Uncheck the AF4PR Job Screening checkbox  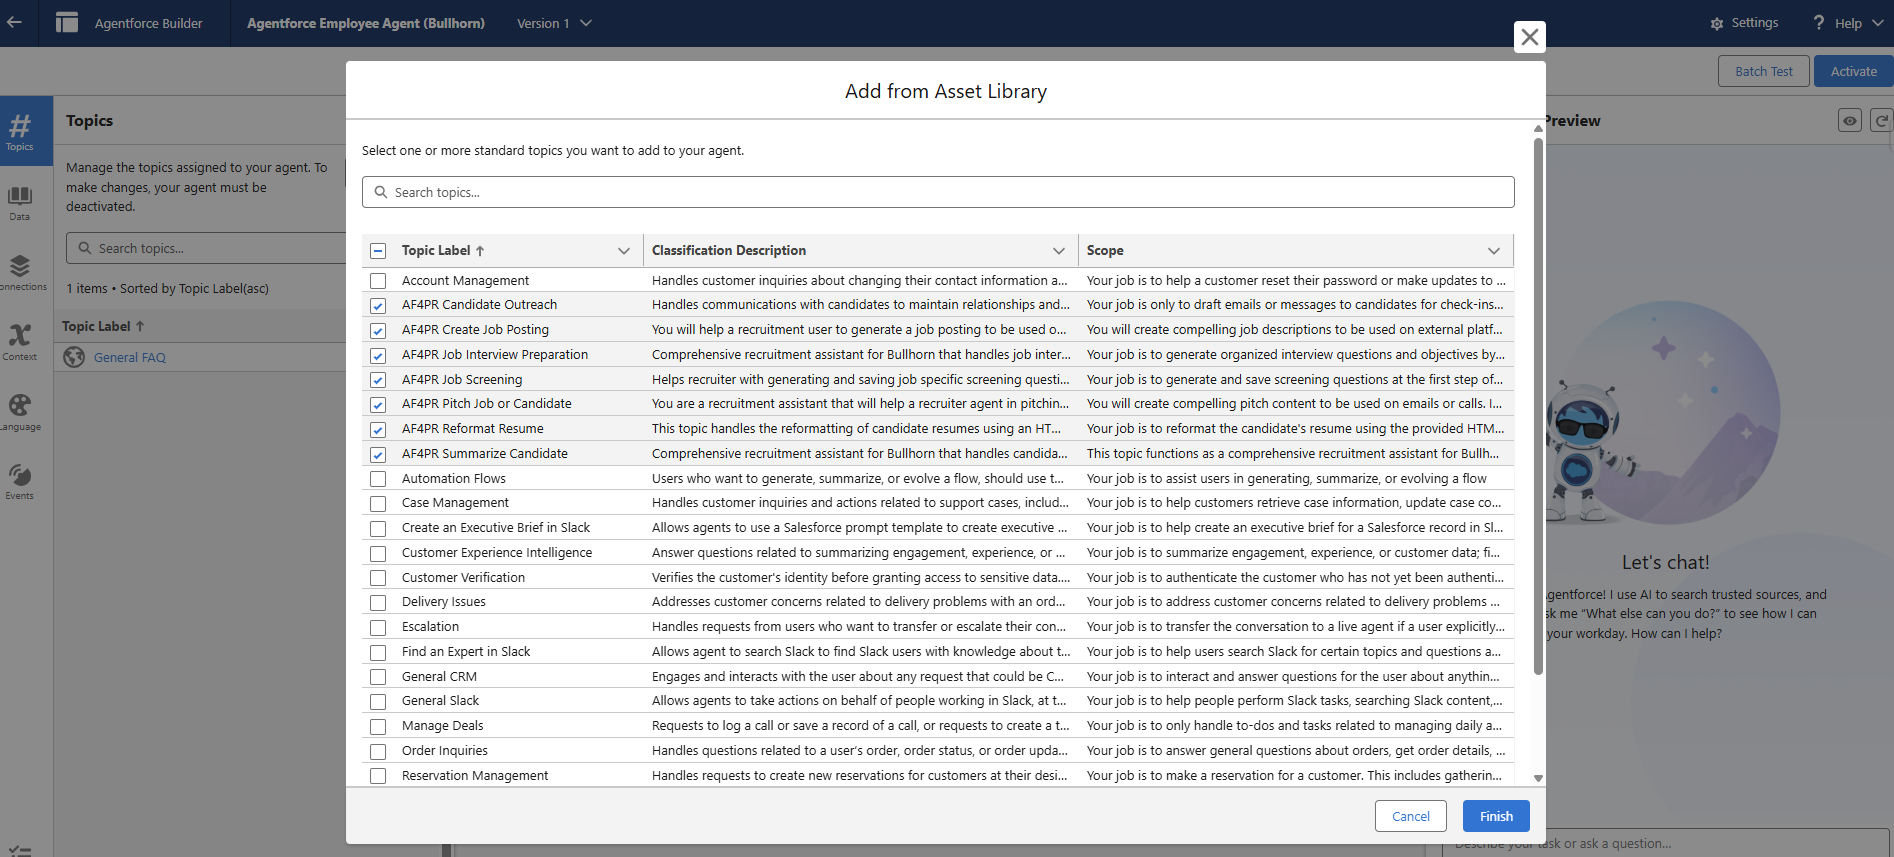pos(378,380)
